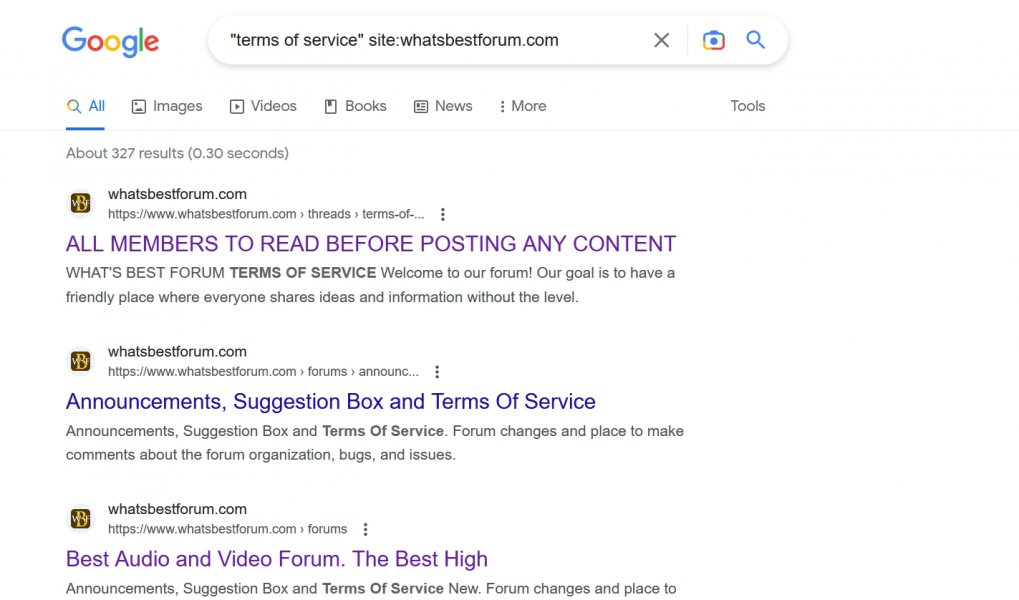Click third result URL ending in forums
The image size is (1019, 600).
(x=227, y=529)
